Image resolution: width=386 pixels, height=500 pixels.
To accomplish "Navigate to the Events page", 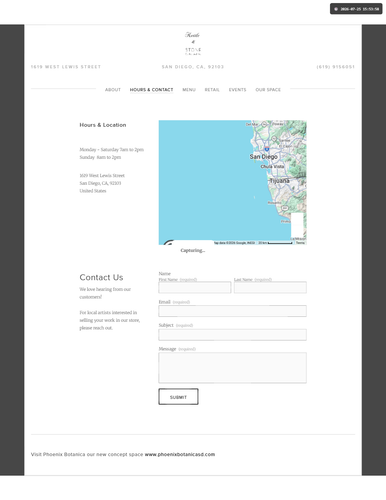I will [237, 90].
